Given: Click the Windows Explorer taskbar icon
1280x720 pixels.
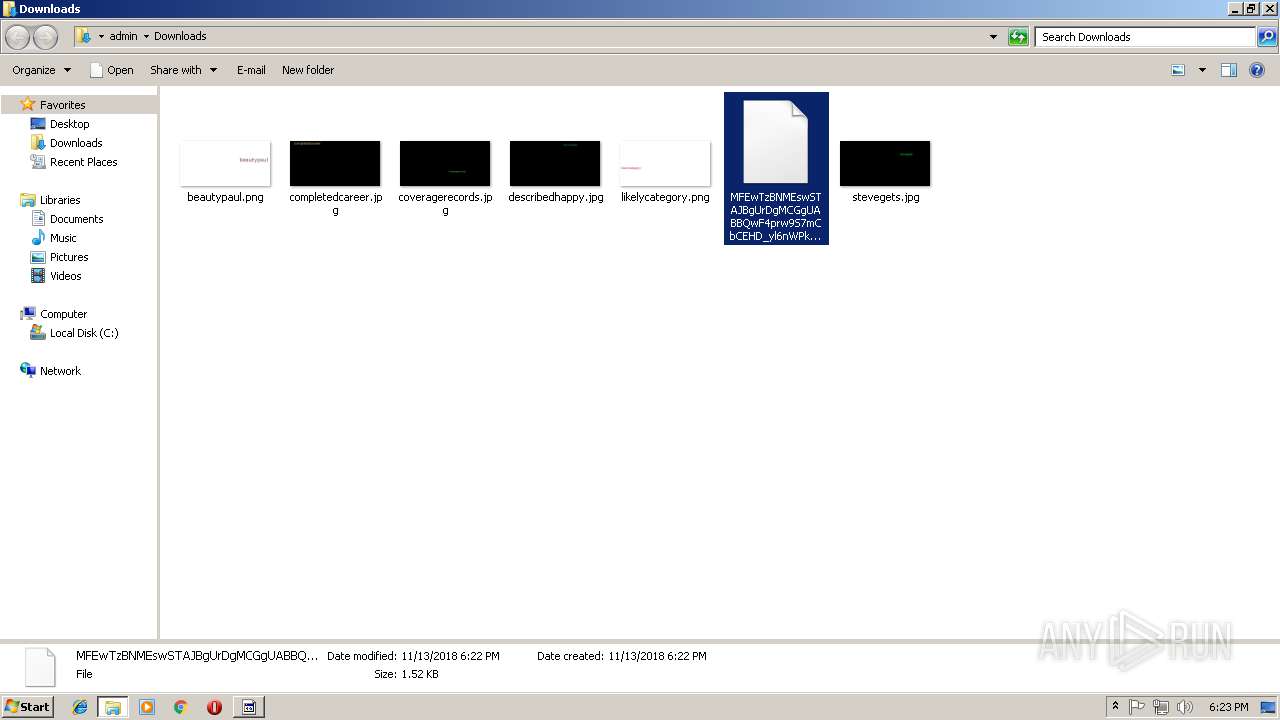Looking at the screenshot, I should click(113, 707).
